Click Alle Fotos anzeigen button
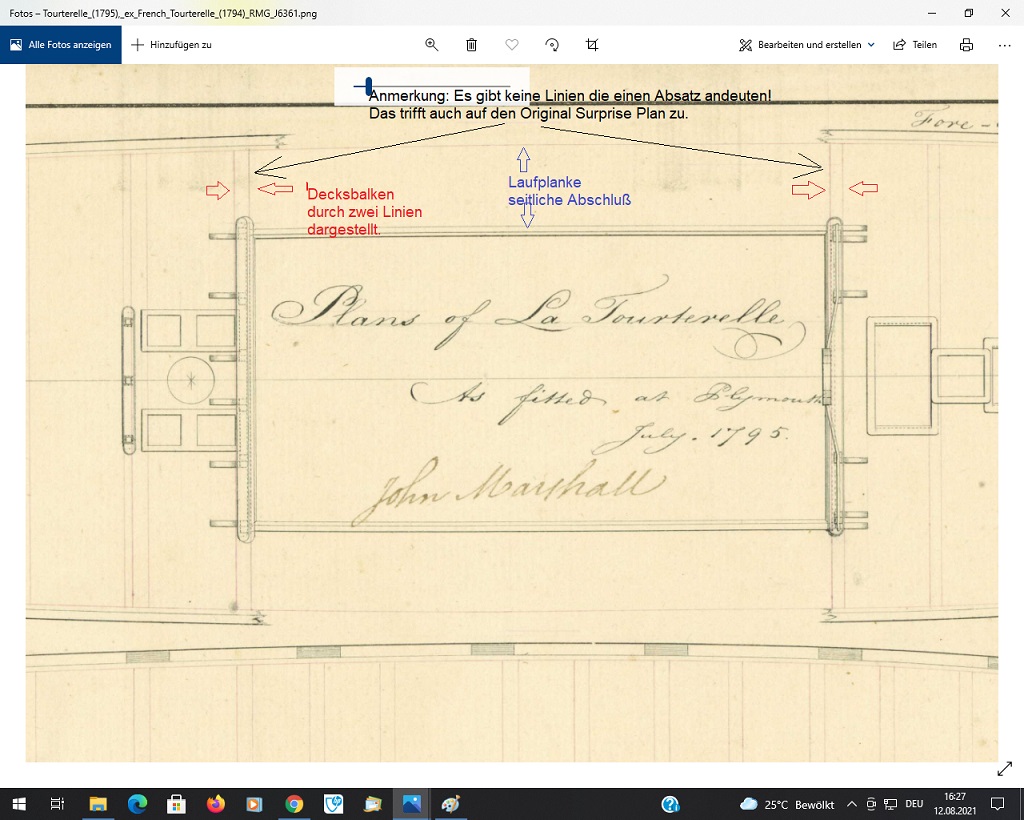Screen dimensions: 1024x820 61,45
